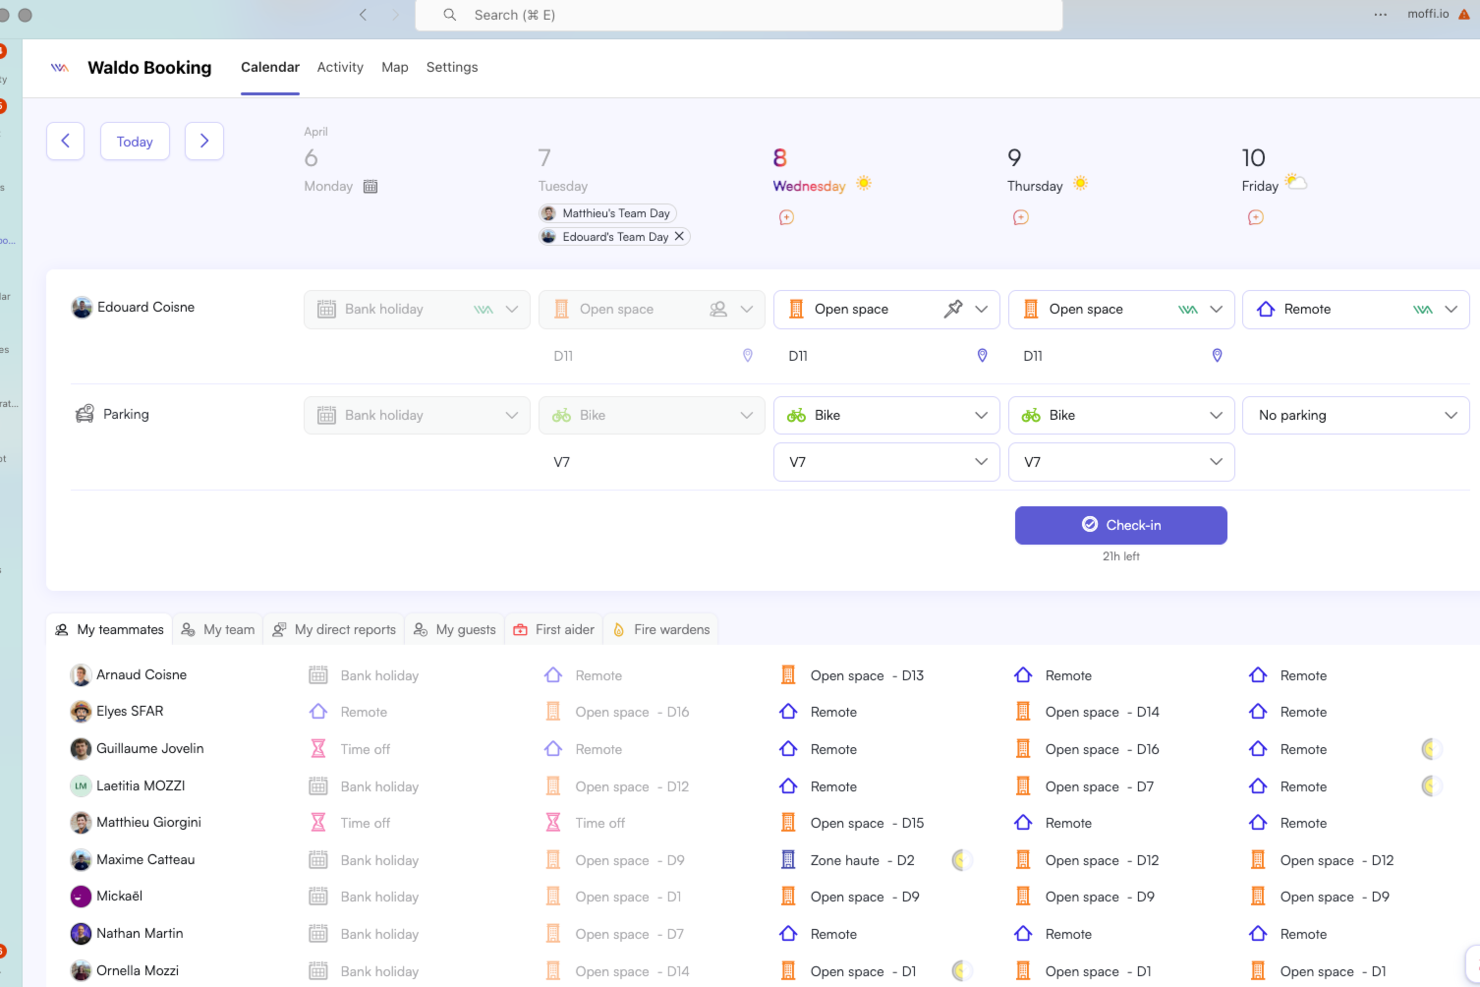Click the calendar icon next to Monday April 6
This screenshot has width=1480, height=987.
pos(370,186)
